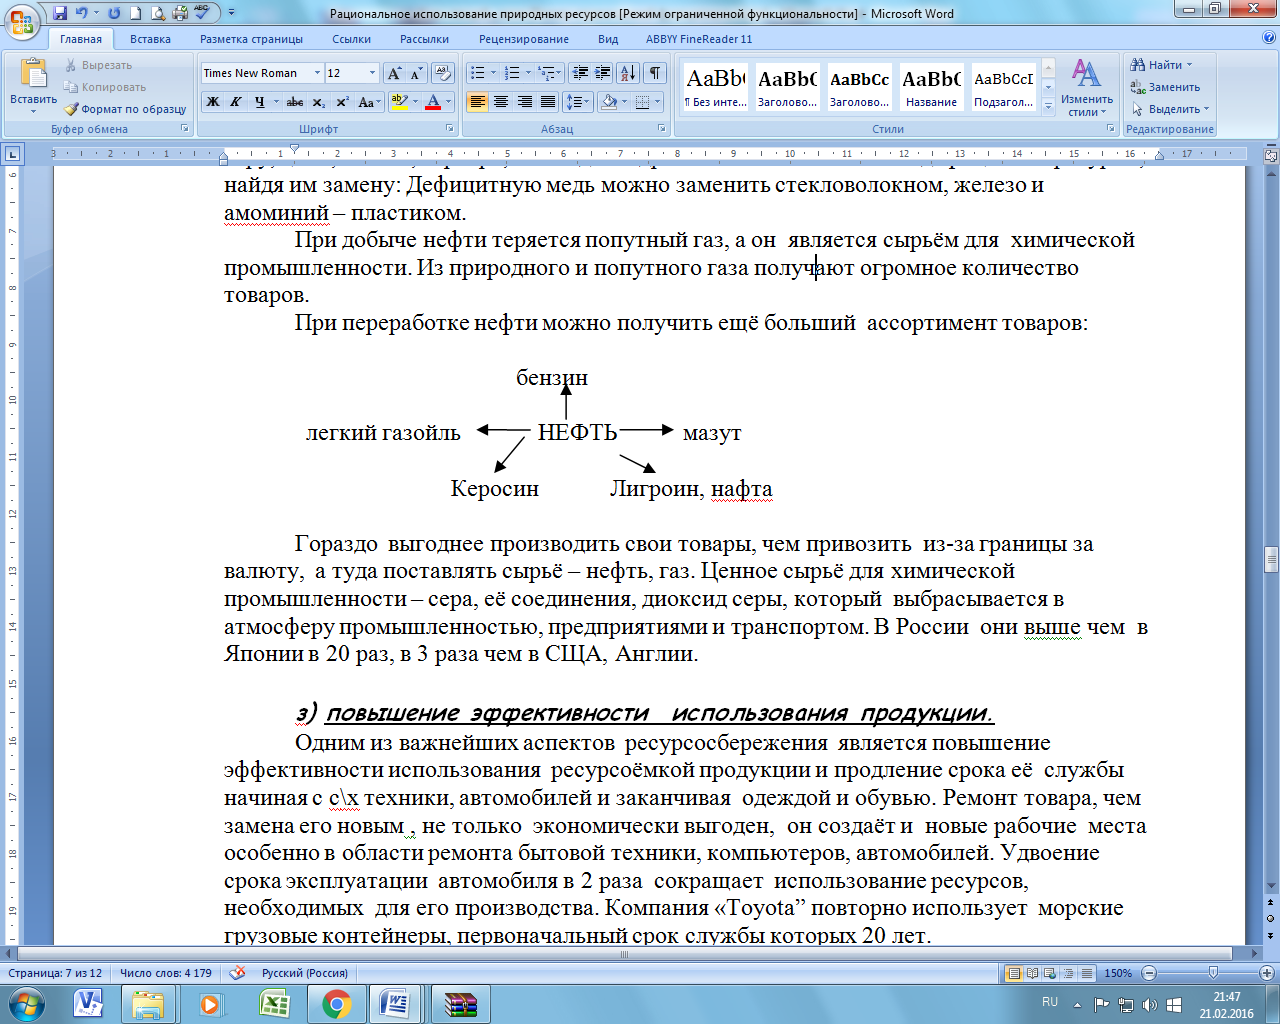Click the Число слов counter in the status bar

(x=165, y=973)
